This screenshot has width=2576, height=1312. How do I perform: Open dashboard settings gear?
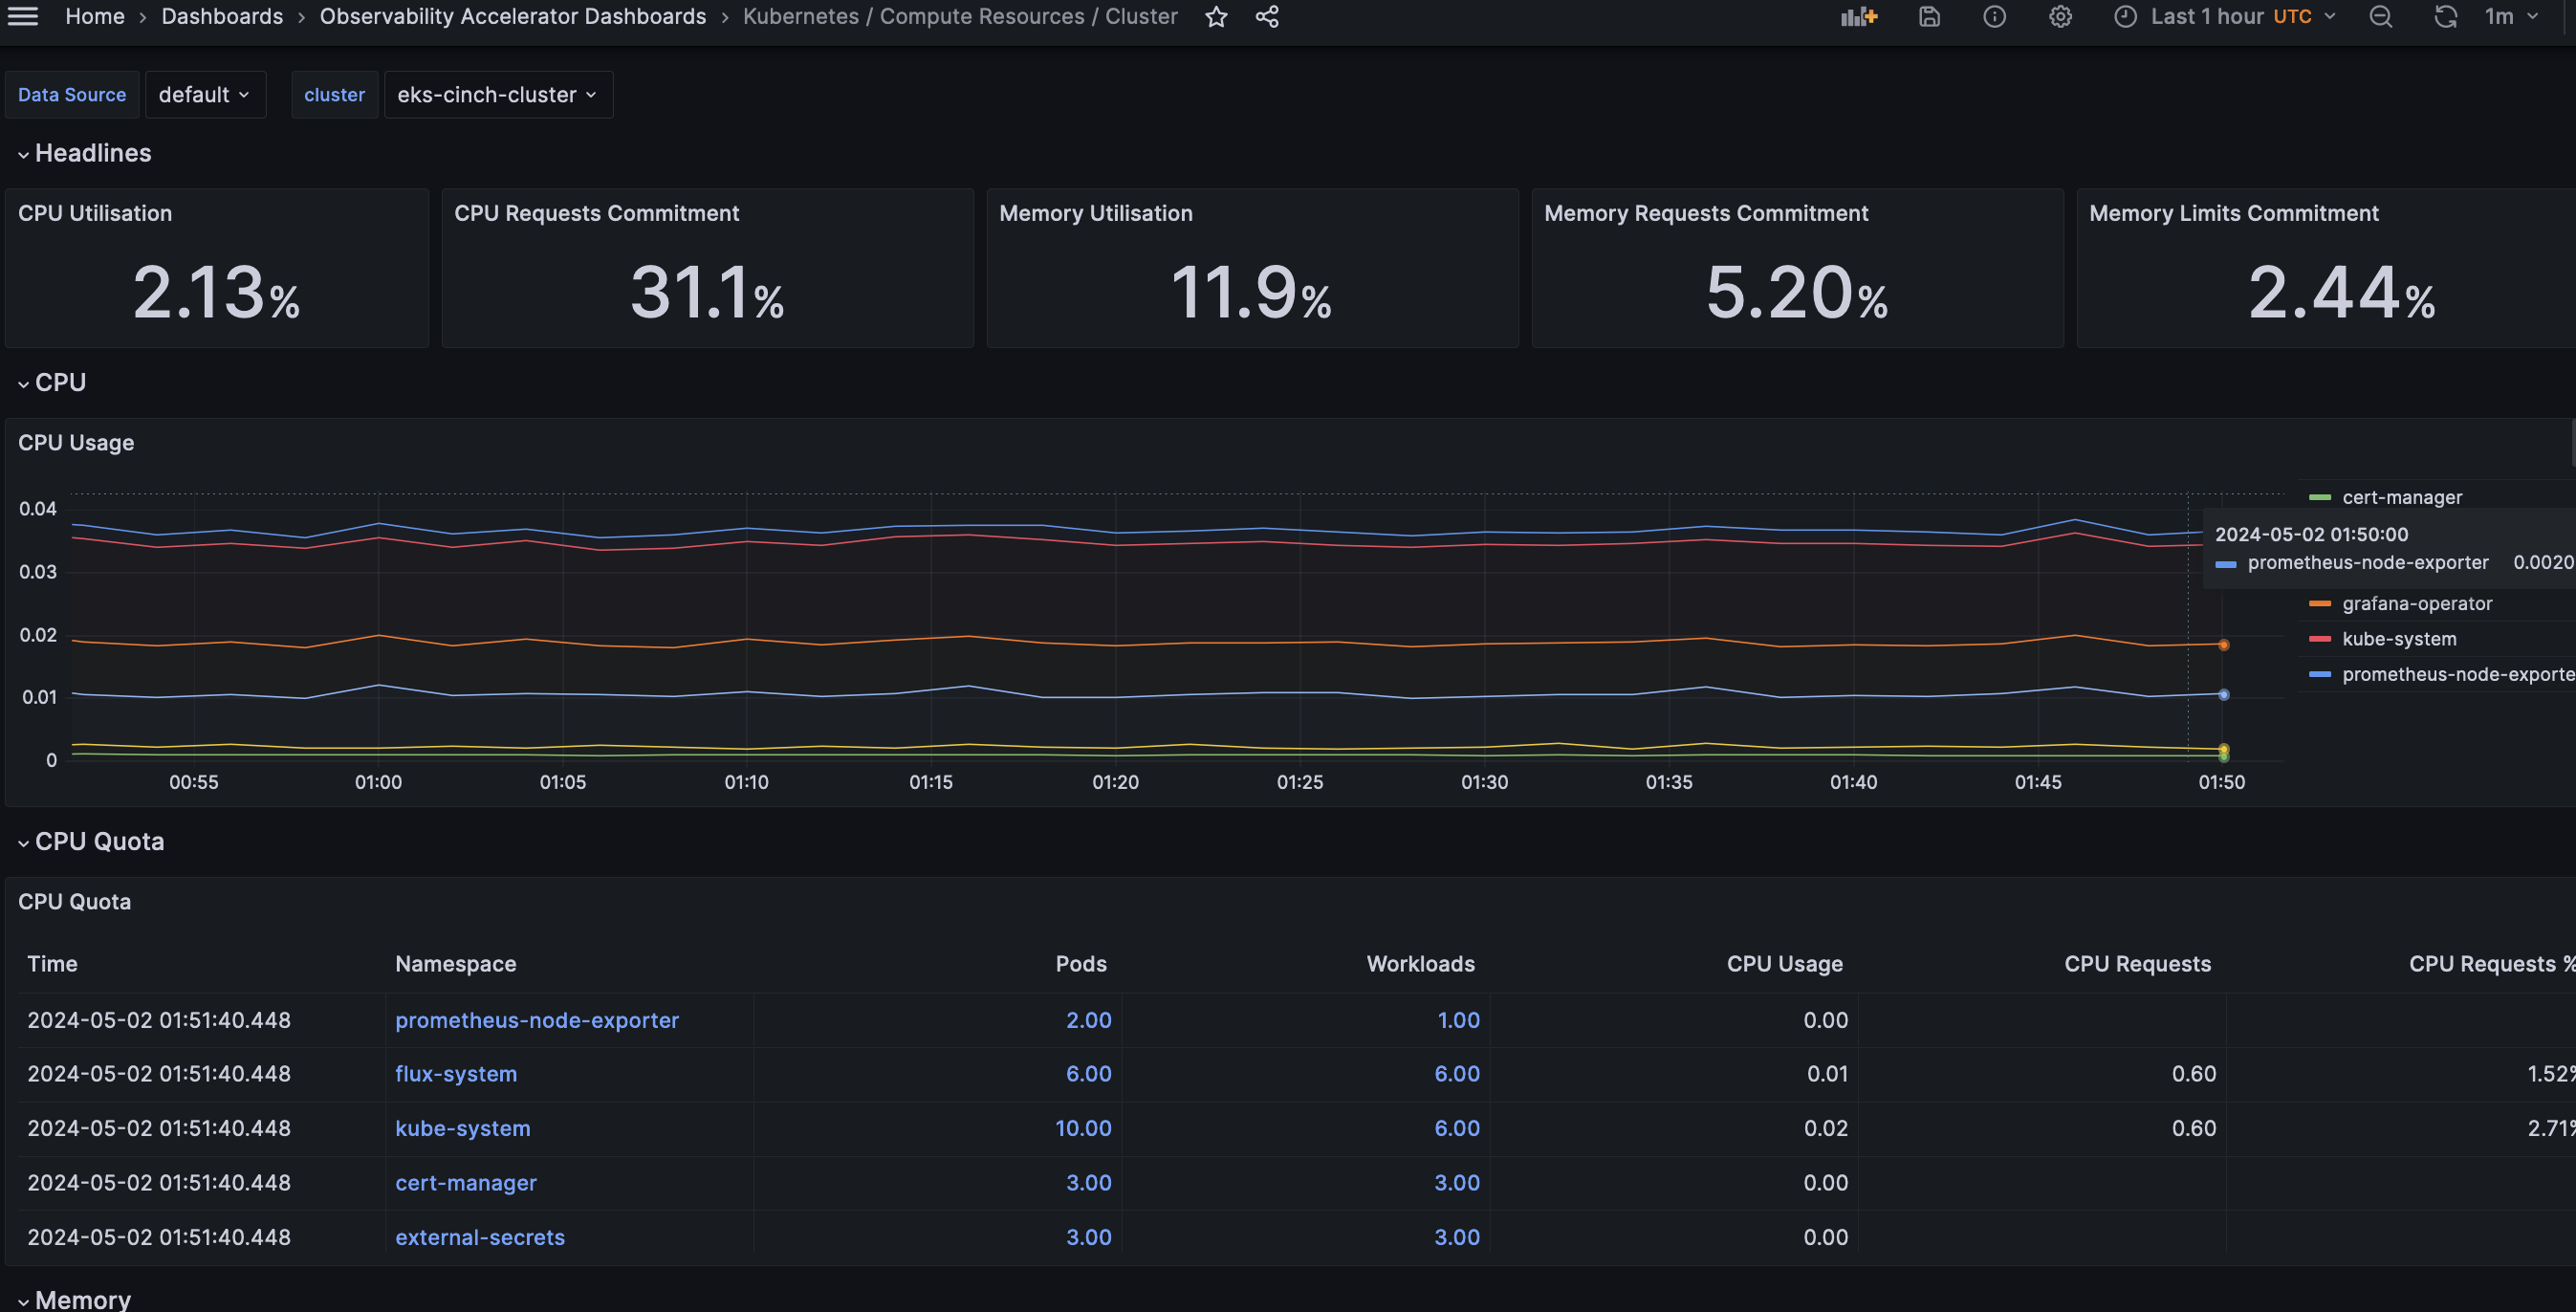tap(2060, 16)
